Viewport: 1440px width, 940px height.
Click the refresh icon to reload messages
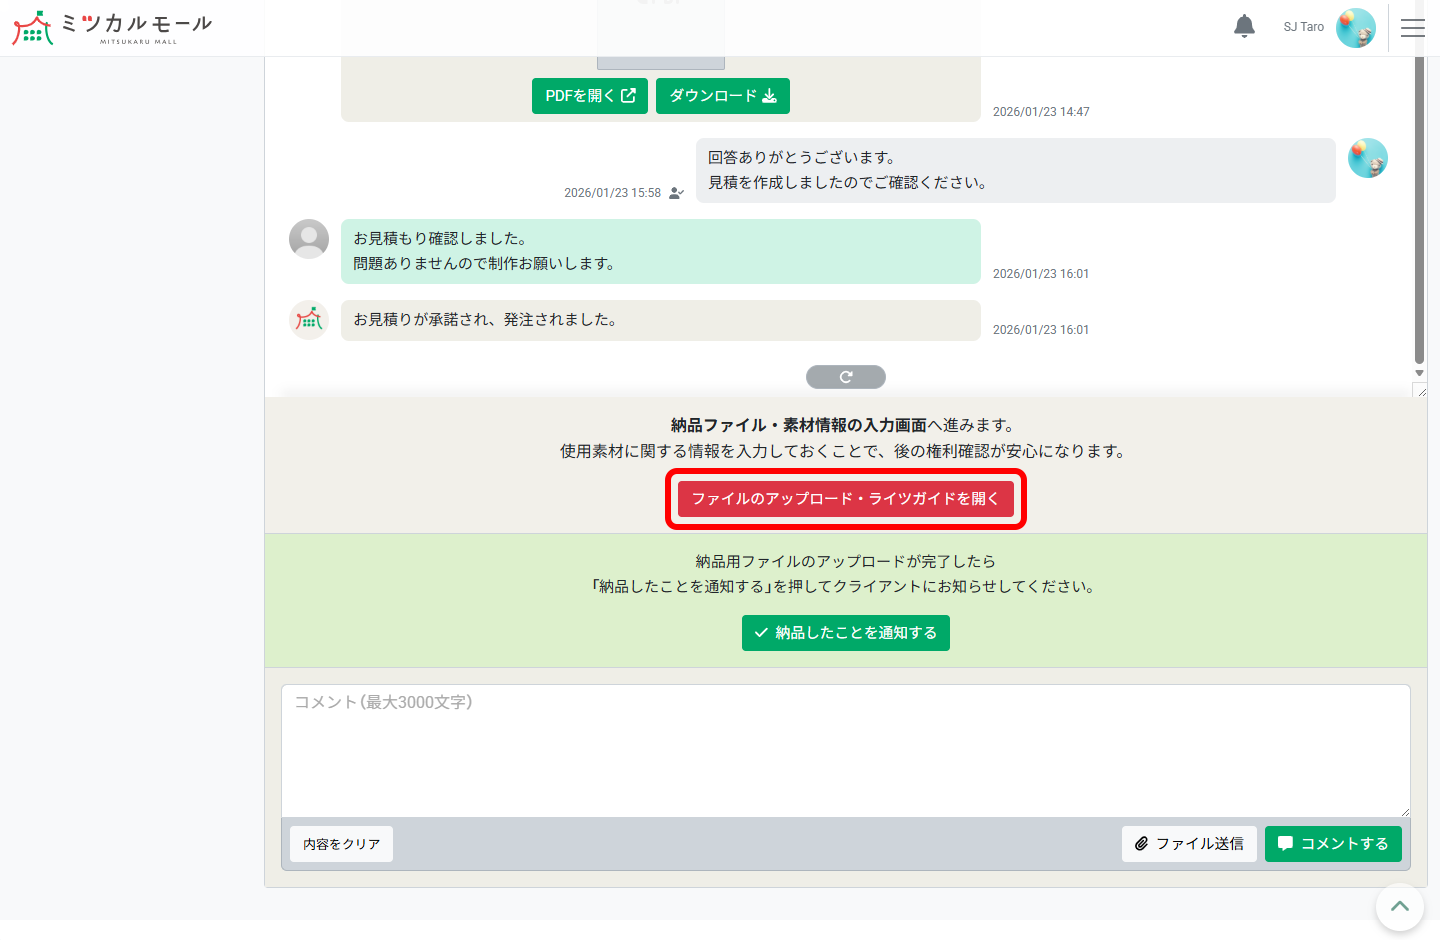click(x=845, y=376)
